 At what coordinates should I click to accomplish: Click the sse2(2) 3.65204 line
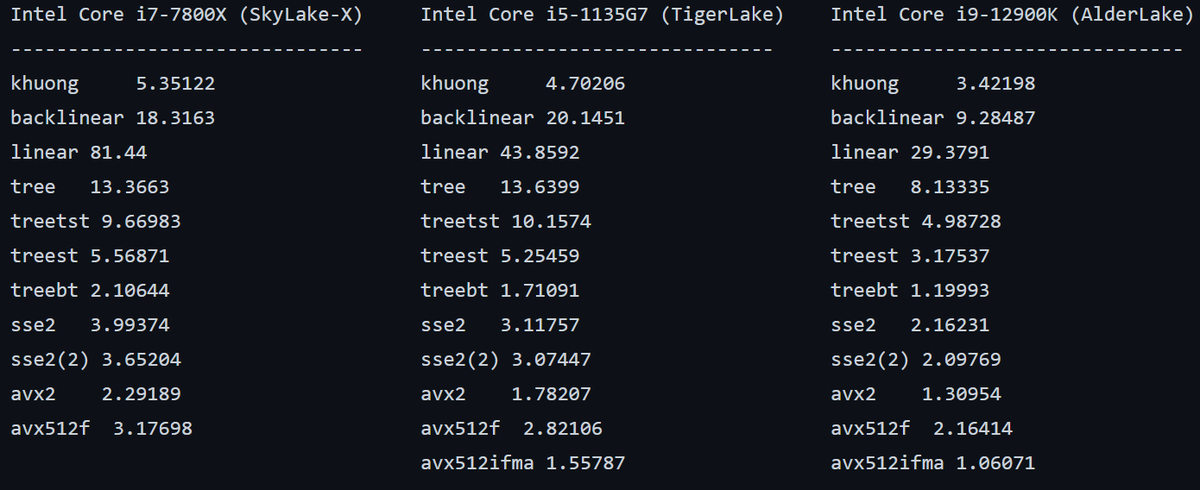coord(96,360)
